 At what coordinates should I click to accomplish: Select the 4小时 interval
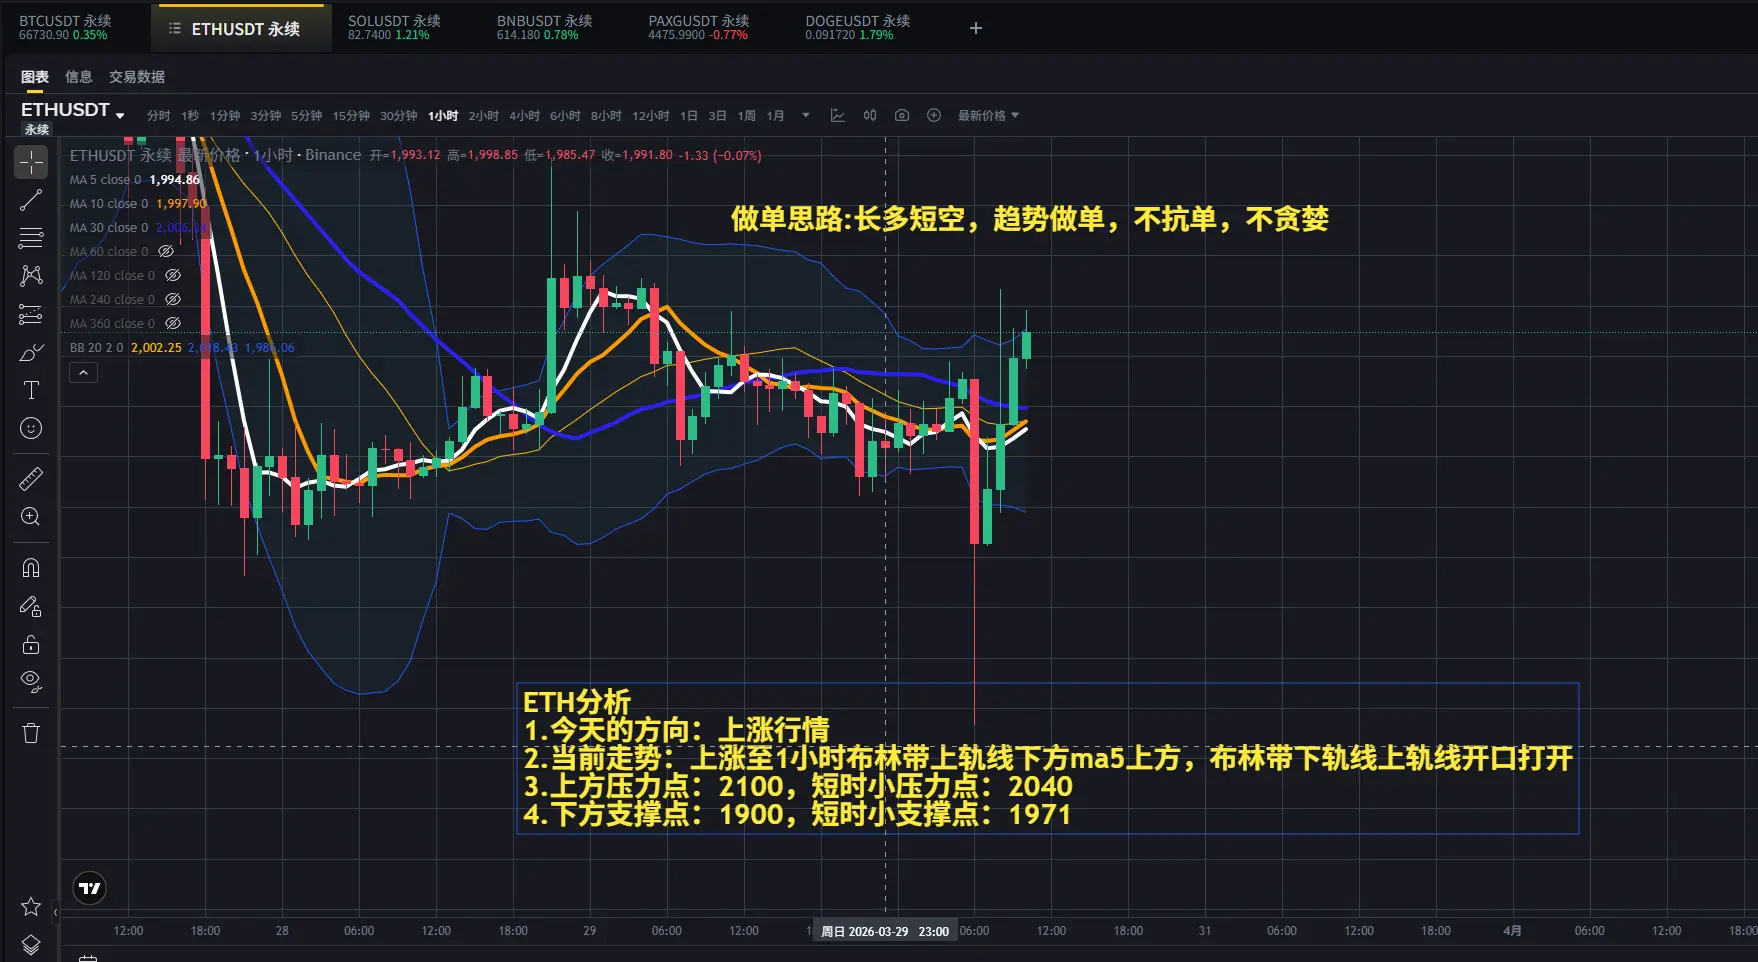tap(524, 116)
